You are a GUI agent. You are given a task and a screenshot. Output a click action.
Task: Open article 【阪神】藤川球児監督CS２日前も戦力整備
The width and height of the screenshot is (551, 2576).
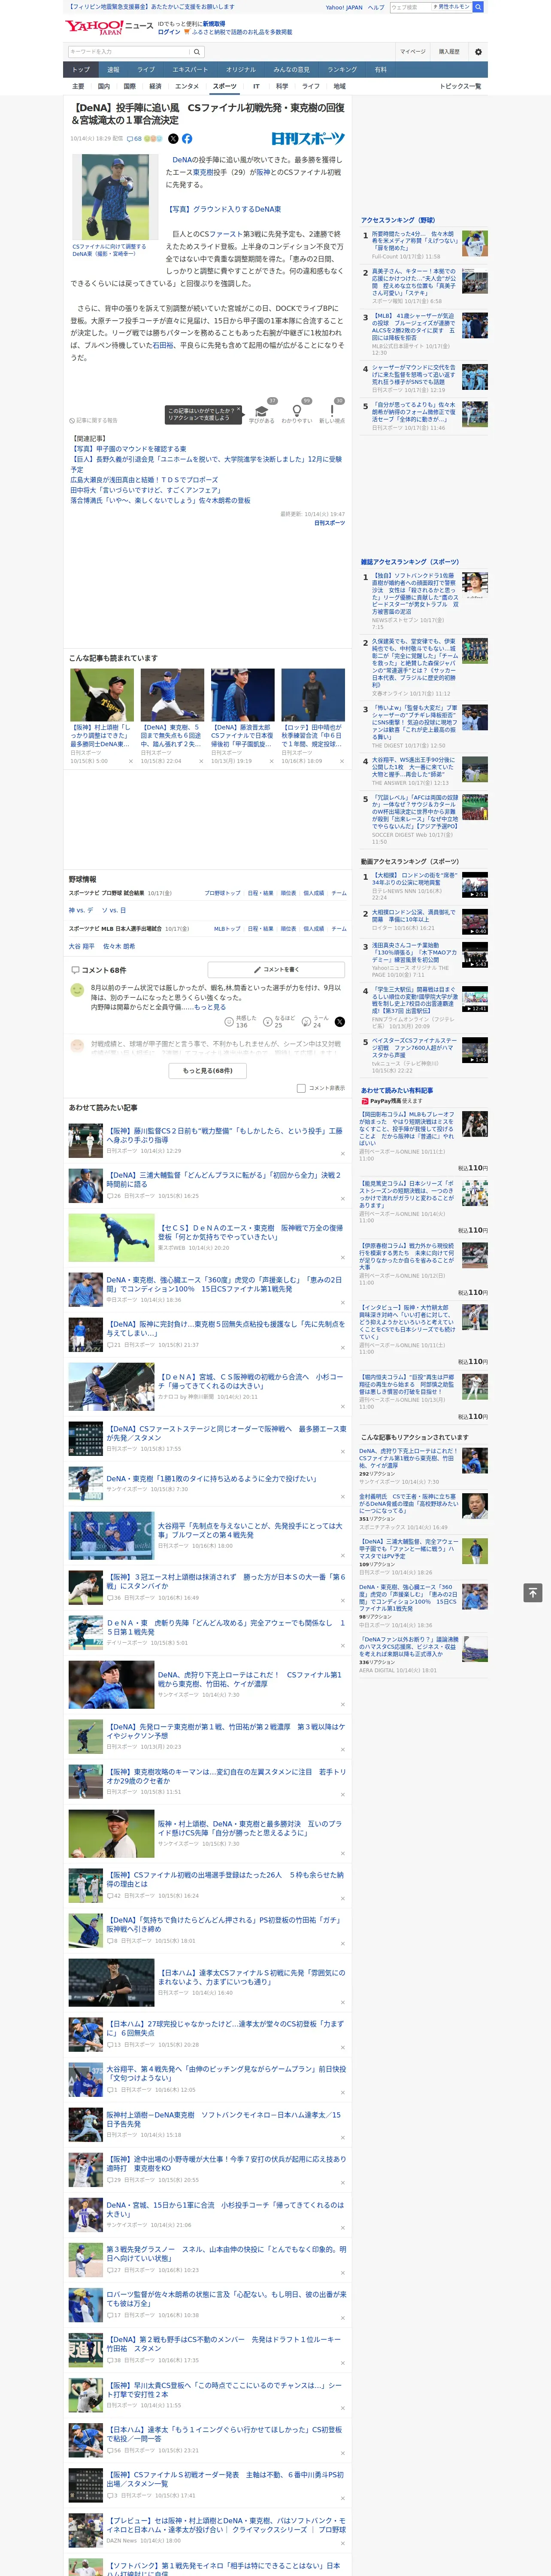pyautogui.click(x=224, y=1135)
